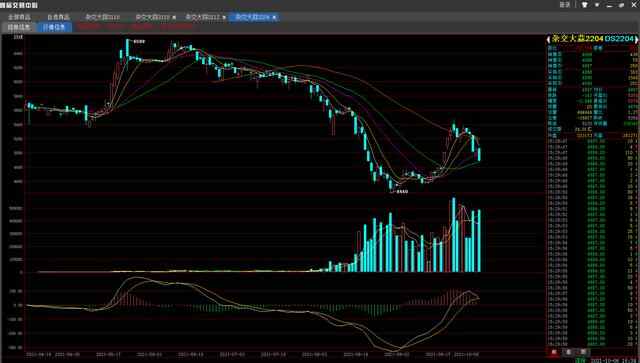640x363 pixels.
Task: Switch to the second tab in the top tab row
Action: [58, 17]
